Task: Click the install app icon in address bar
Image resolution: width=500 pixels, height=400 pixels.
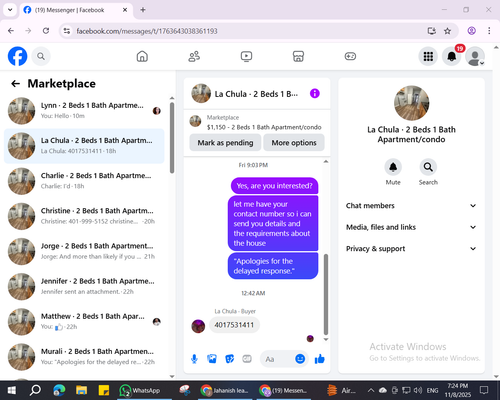Action: click(x=432, y=31)
